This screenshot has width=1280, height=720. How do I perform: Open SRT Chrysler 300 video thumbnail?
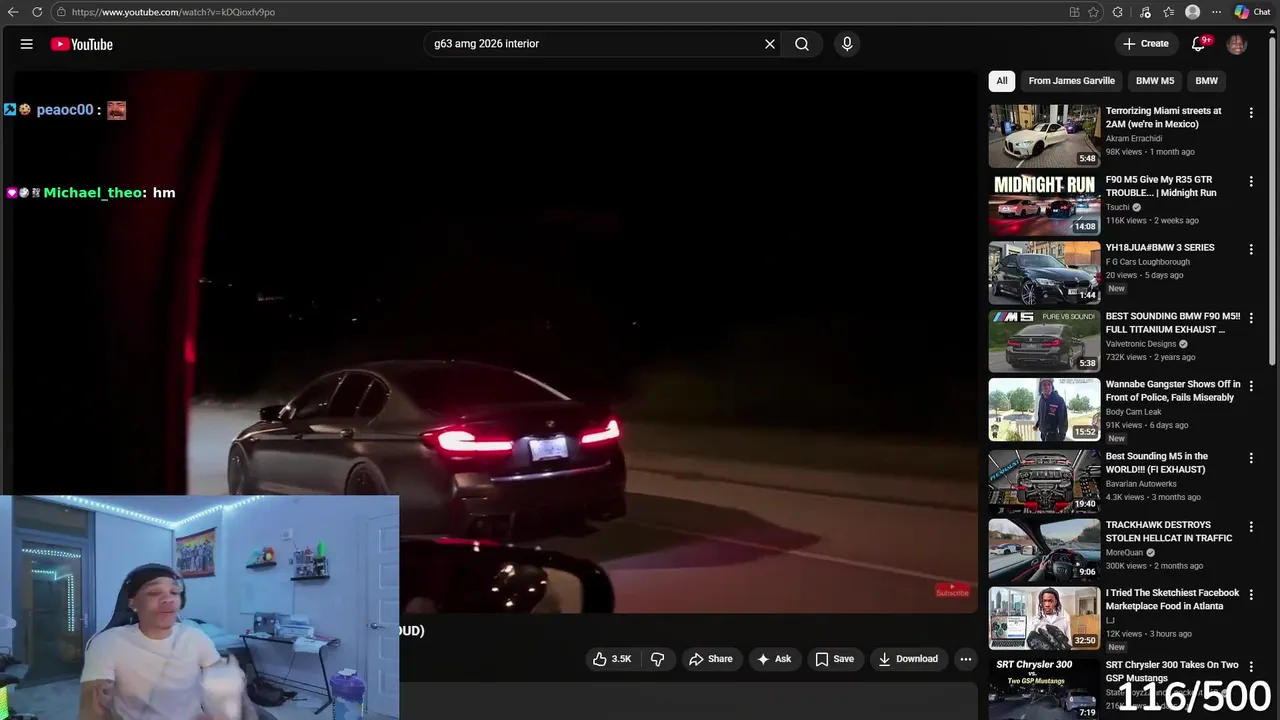pyautogui.click(x=1044, y=688)
